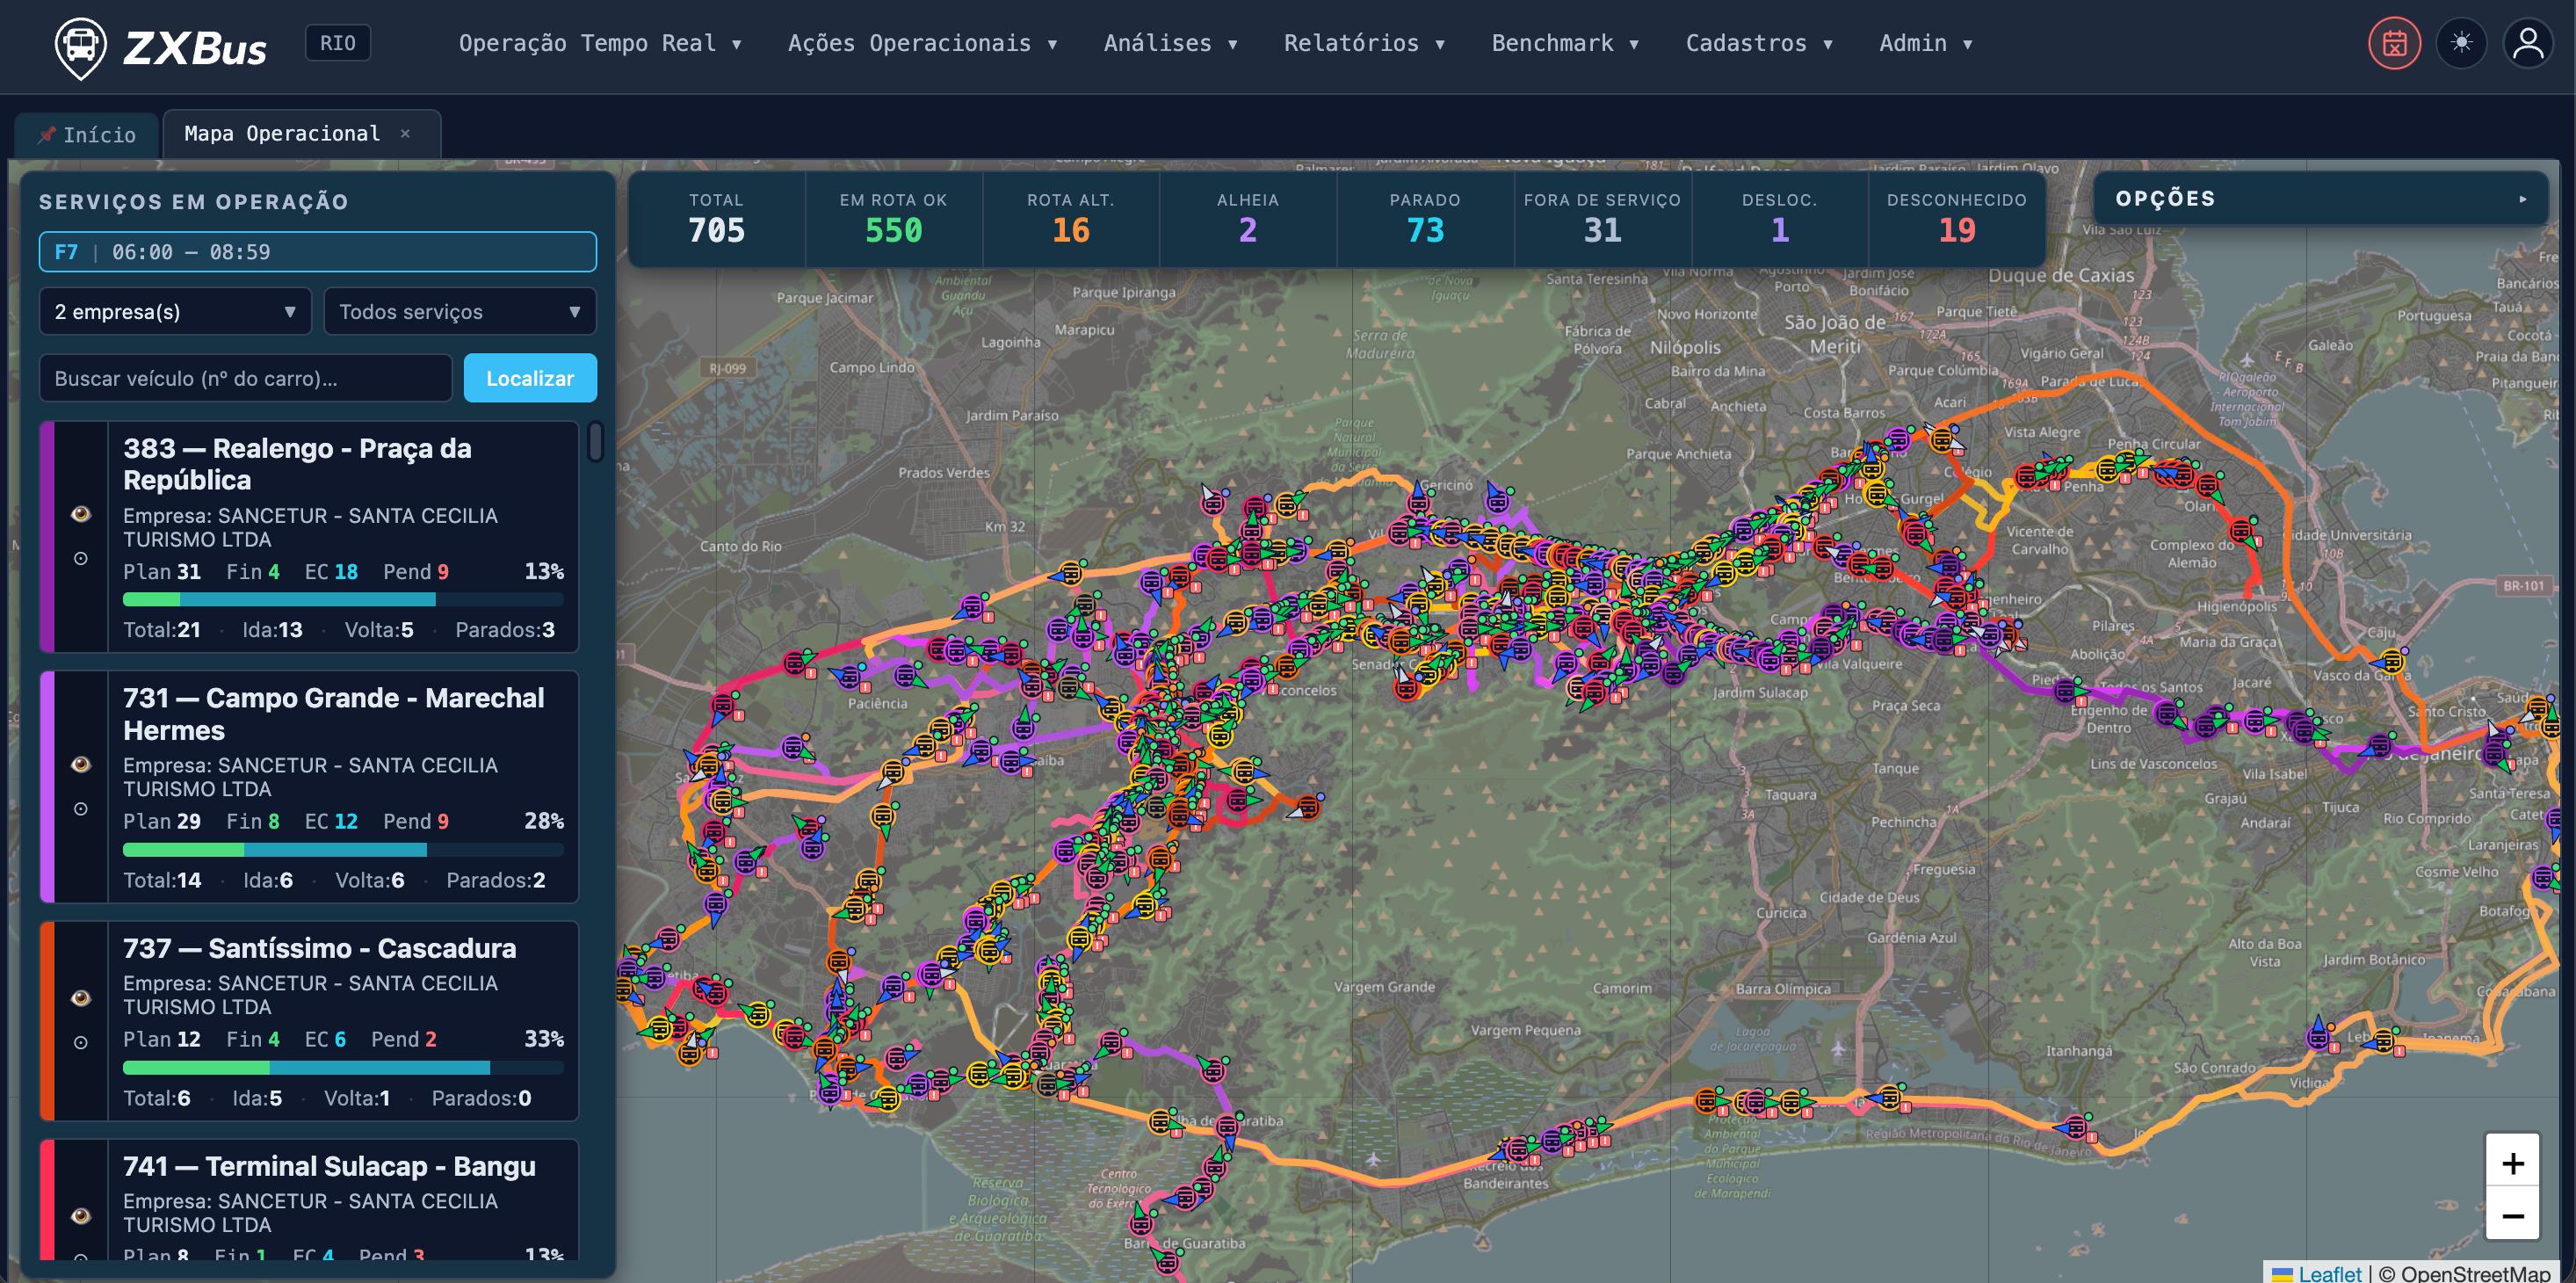
Task: Open the OpenStreetMap attribution link
Action: (2473, 1273)
